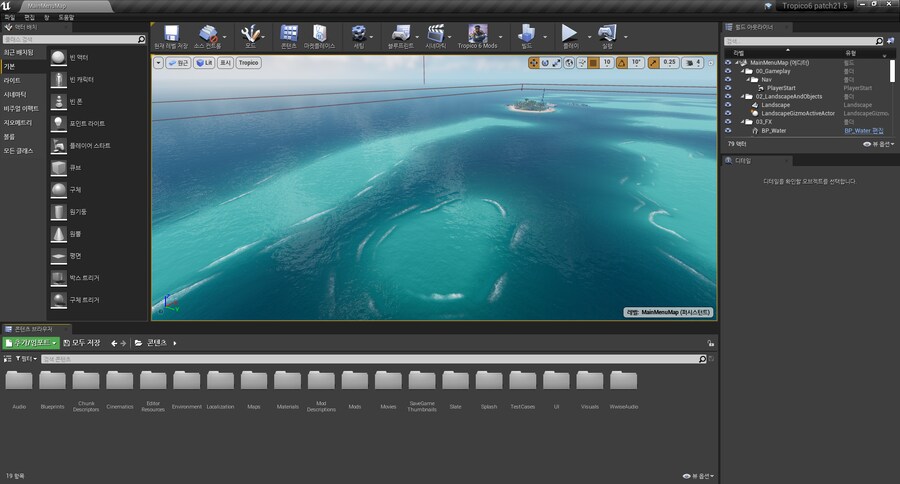Open the Modes tools icon
900x484 pixels.
coord(250,34)
